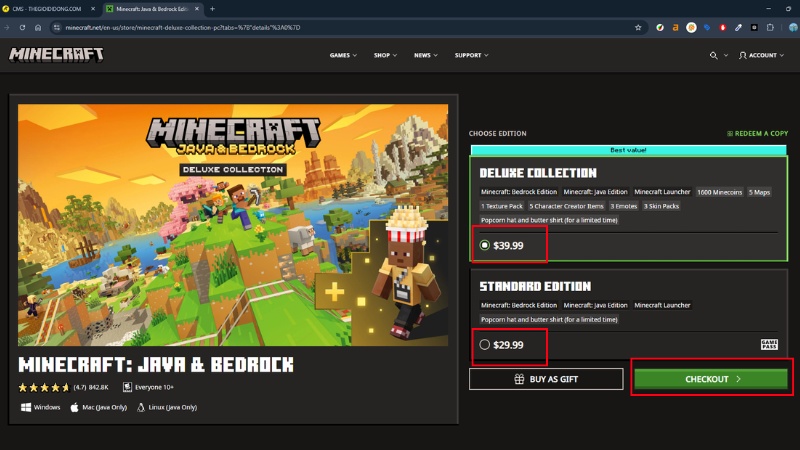Expand the Games menu
Viewport: 800px width, 450px height.
[x=344, y=55]
